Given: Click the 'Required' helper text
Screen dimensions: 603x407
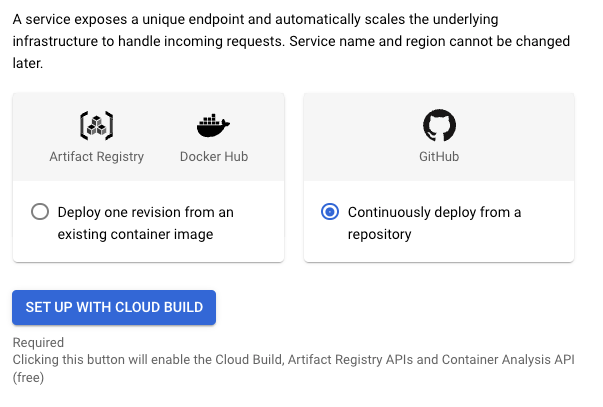Looking at the screenshot, I should [38, 343].
